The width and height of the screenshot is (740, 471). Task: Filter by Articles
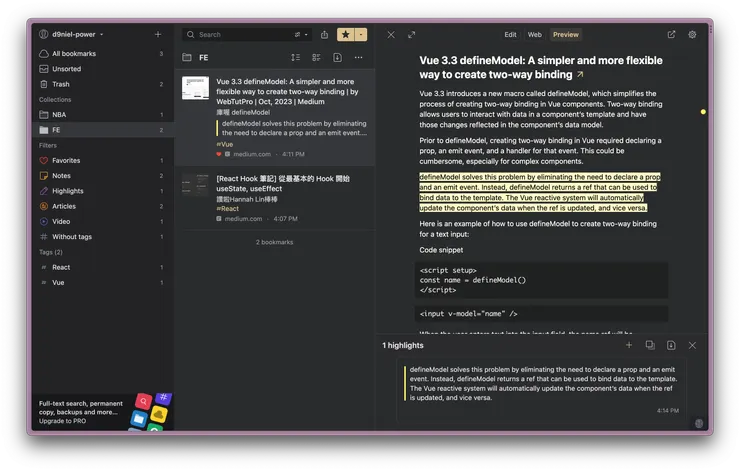(x=103, y=206)
